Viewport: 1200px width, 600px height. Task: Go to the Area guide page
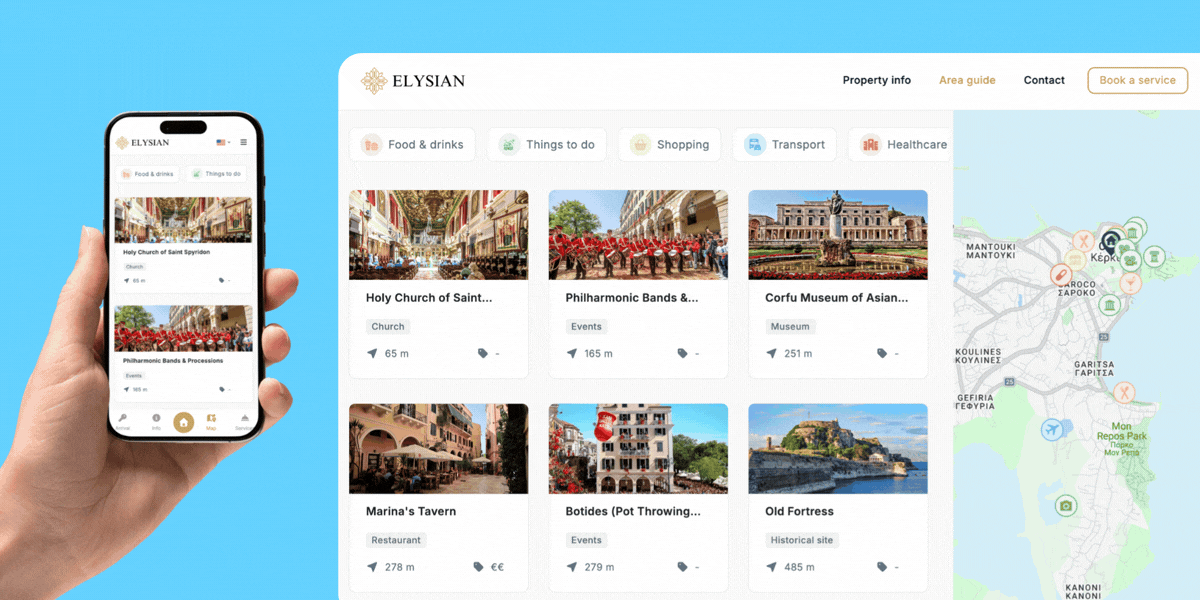[x=967, y=80]
